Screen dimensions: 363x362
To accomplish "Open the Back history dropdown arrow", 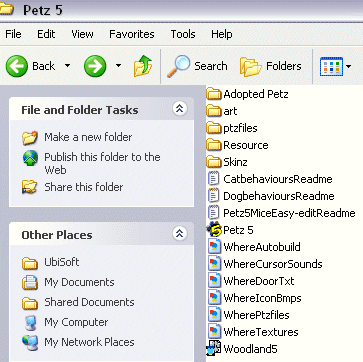I will 67,66.
